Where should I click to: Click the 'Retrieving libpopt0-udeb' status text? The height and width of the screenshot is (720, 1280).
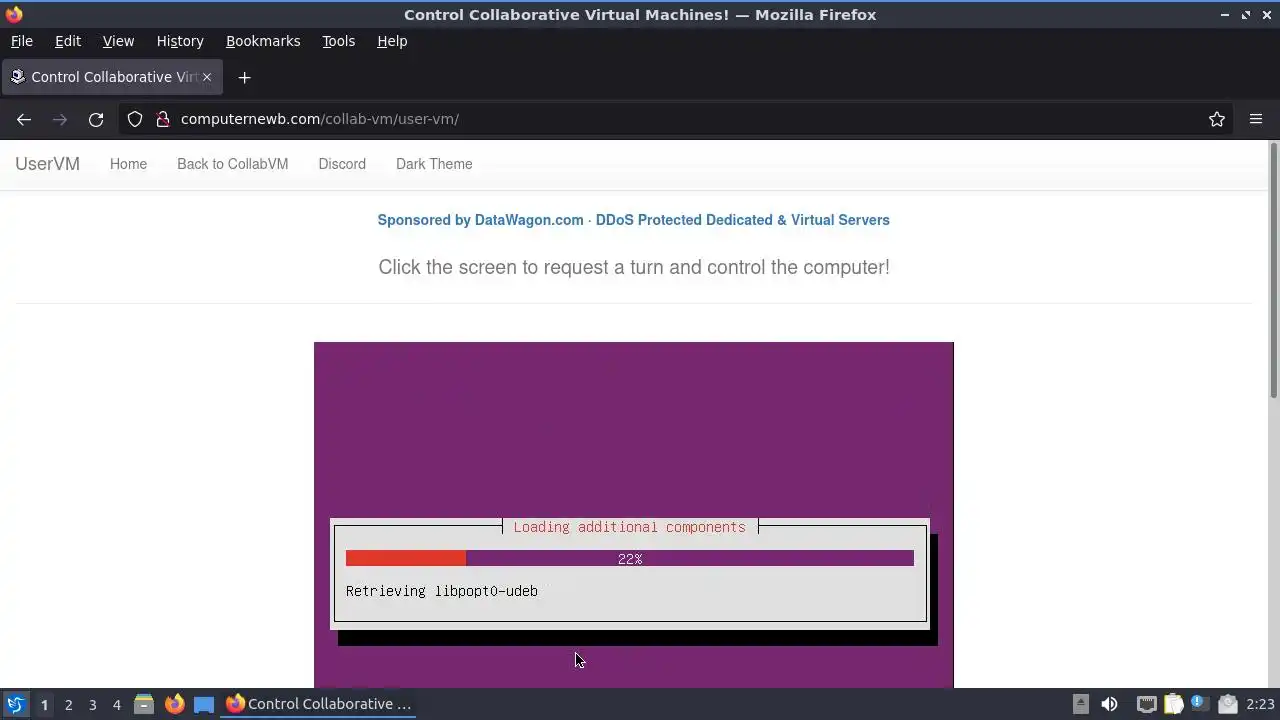coord(442,591)
